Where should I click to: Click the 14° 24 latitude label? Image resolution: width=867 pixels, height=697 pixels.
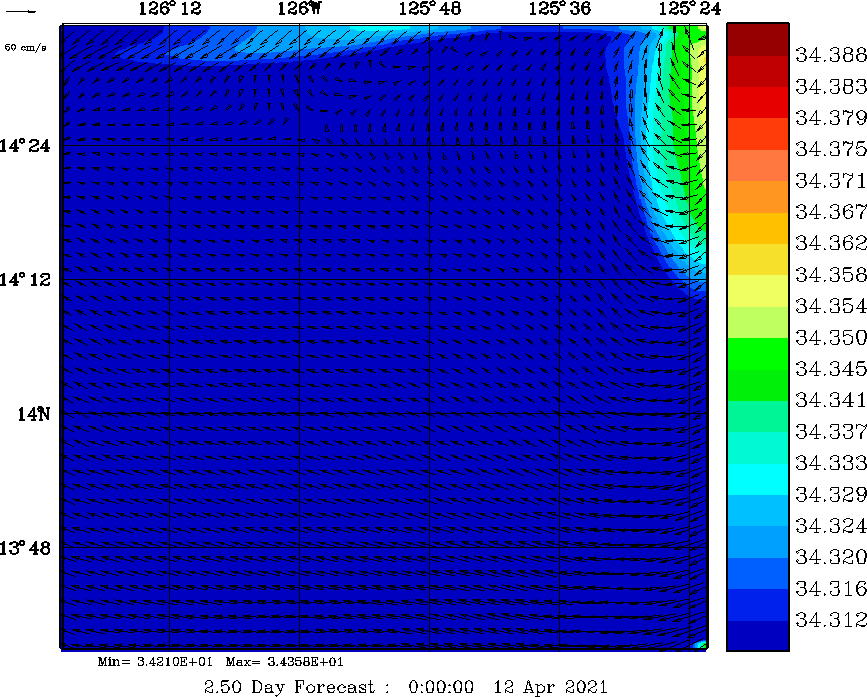click(25, 146)
